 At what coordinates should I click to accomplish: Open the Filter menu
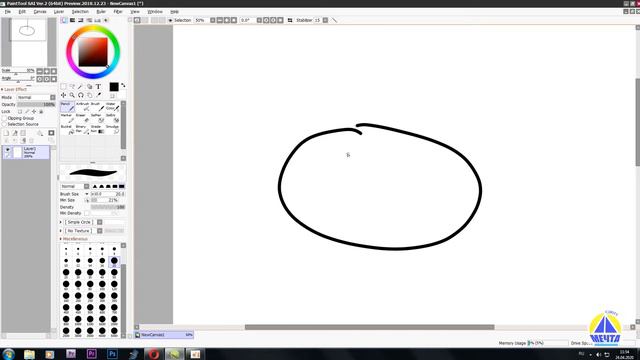tap(118, 12)
